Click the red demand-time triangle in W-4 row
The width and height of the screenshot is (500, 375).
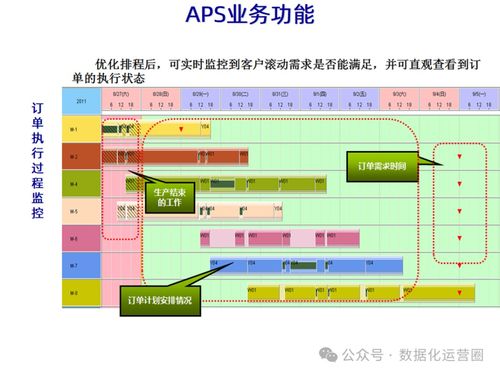[459, 184]
